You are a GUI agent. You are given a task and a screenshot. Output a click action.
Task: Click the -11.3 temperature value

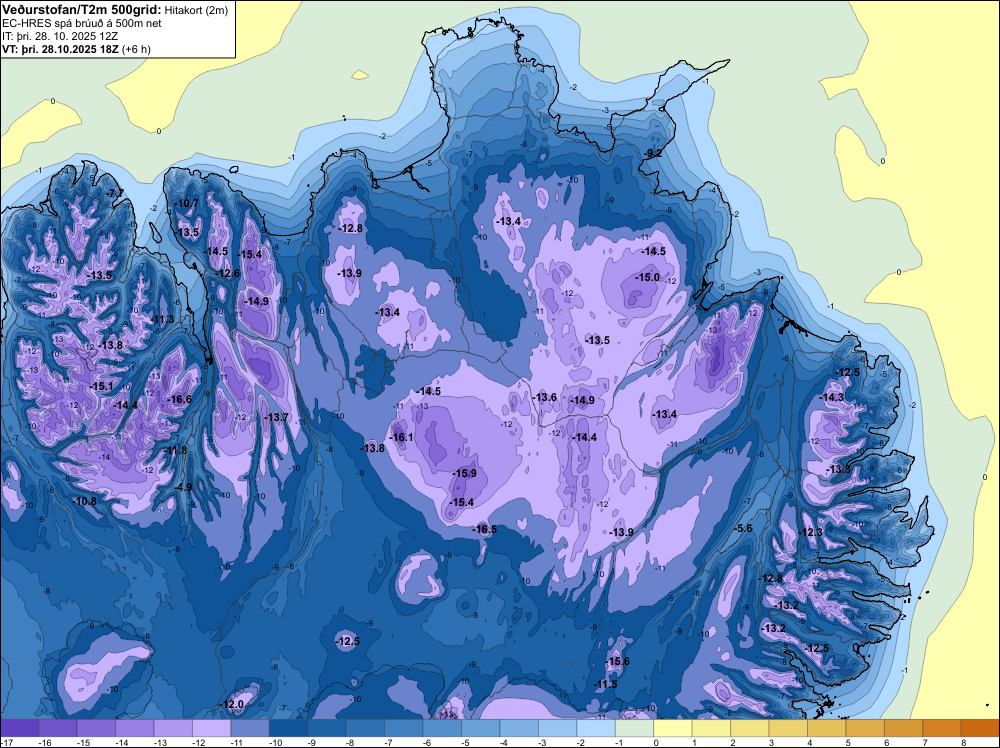162,319
